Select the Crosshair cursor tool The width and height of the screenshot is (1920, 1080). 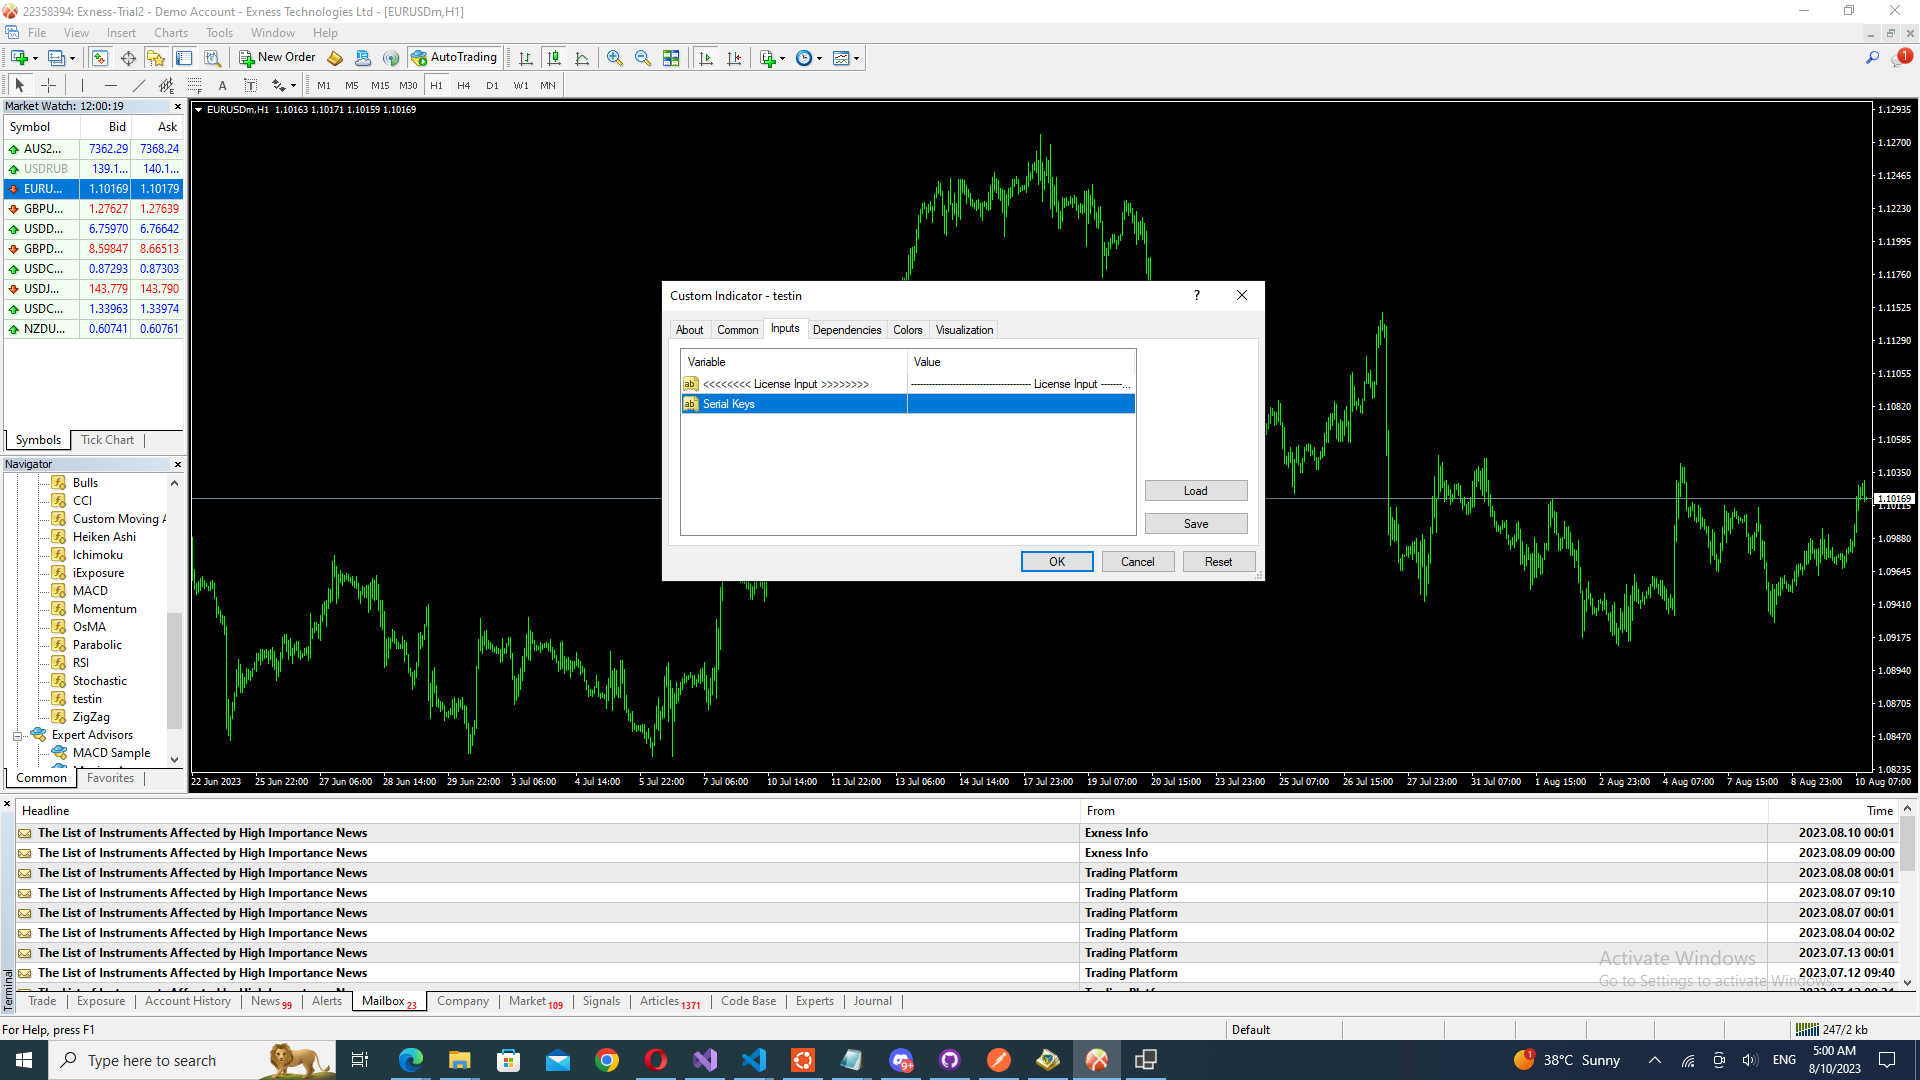click(x=48, y=86)
